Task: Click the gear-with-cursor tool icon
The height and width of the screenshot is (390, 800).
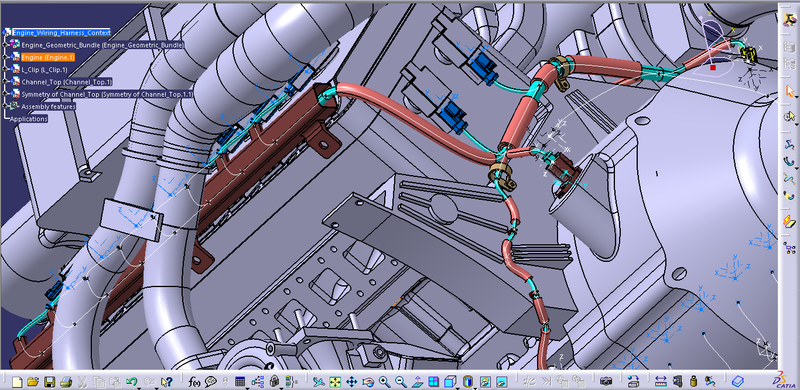Action: click(x=789, y=117)
